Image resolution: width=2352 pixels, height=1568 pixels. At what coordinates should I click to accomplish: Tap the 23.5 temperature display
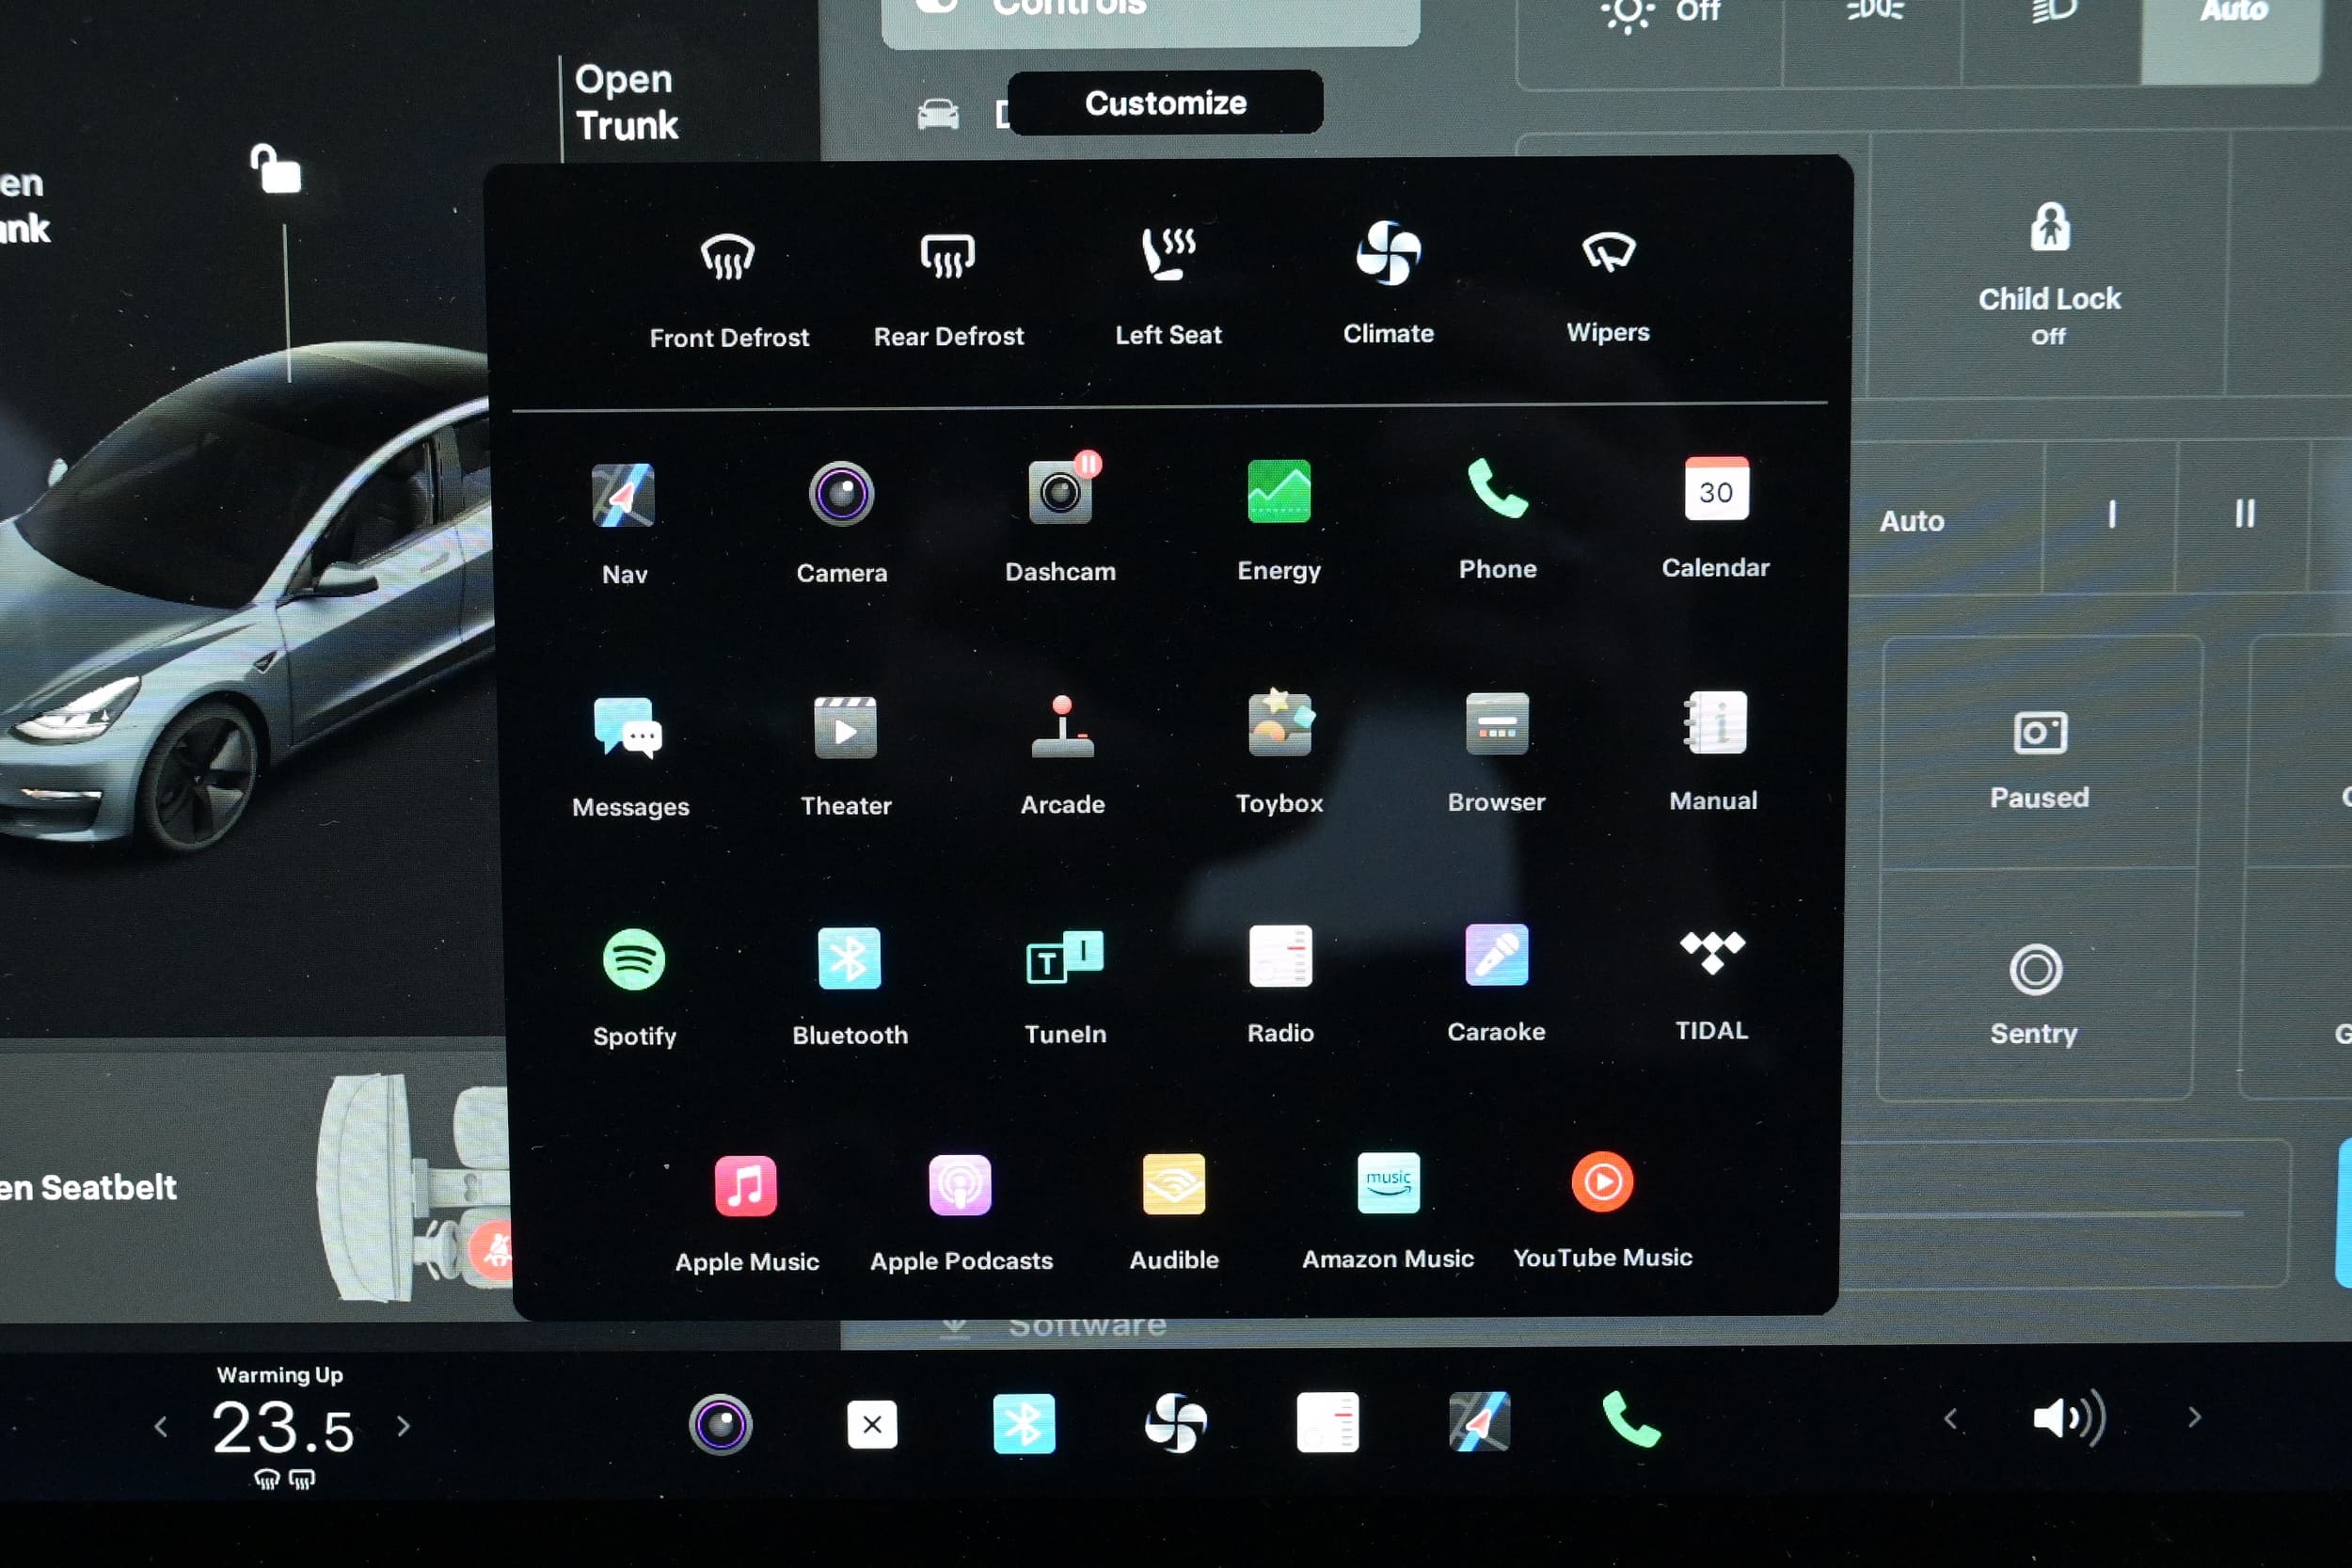[x=283, y=1428]
